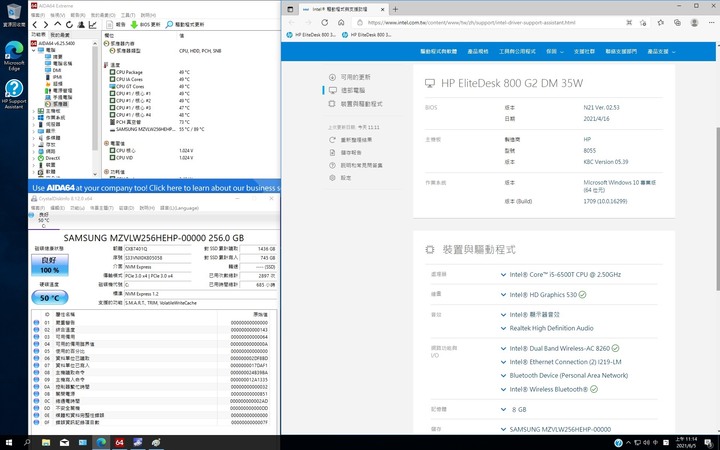Go up one level in AIDA64 toolbar
720x450 pixels.
(57, 24)
